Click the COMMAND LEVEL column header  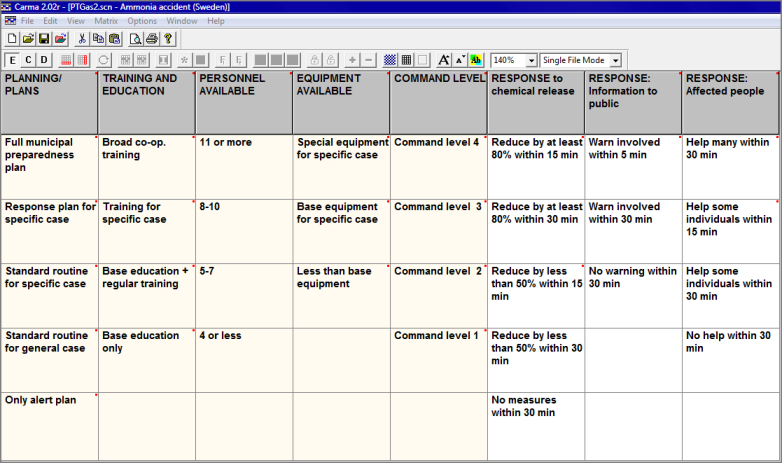point(438,103)
